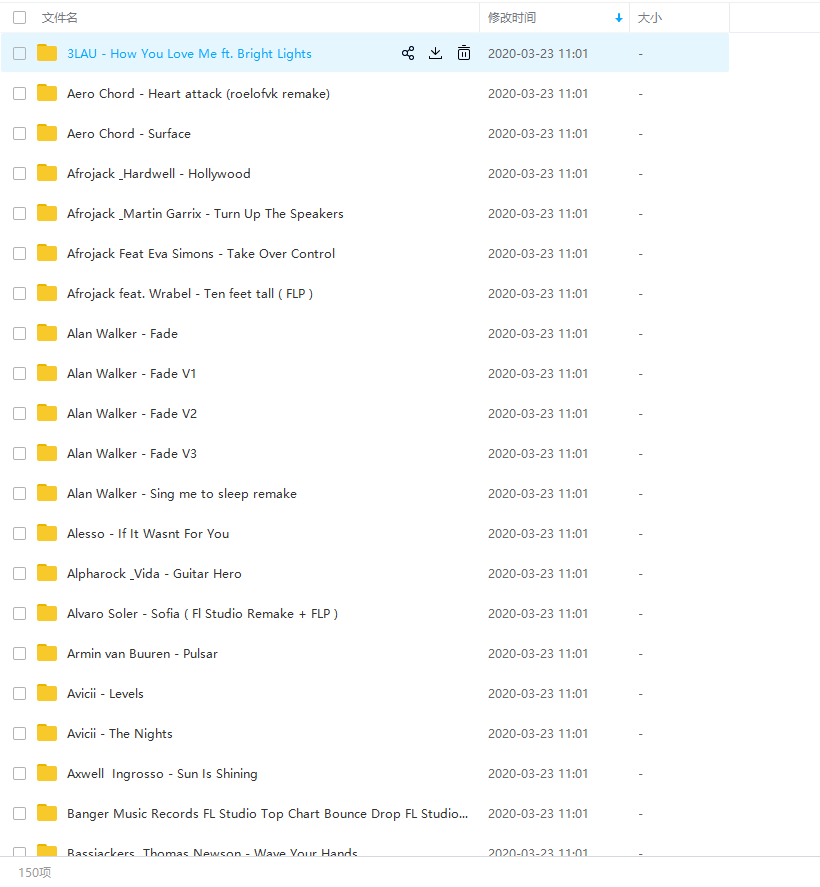Click the sort arrow next to 修改时间

pos(618,18)
